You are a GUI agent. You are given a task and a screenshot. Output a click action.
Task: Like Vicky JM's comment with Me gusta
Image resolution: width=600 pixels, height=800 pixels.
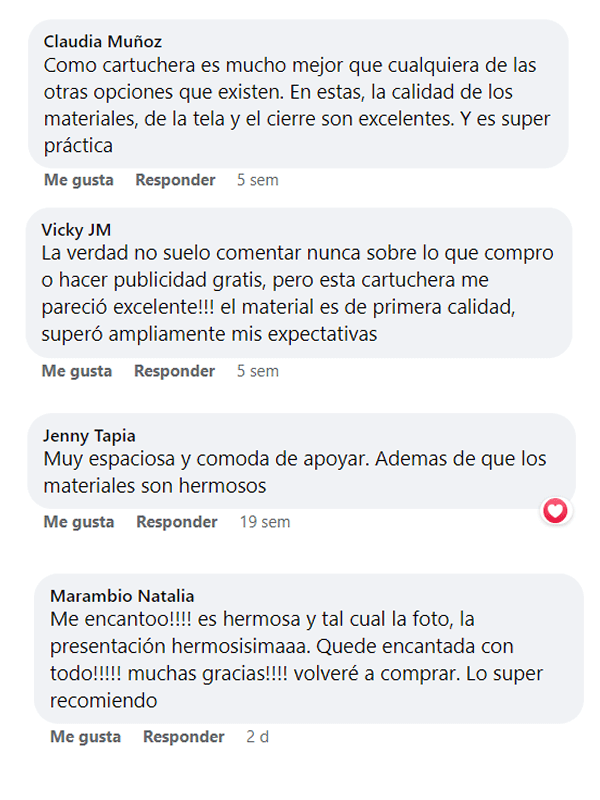point(77,371)
